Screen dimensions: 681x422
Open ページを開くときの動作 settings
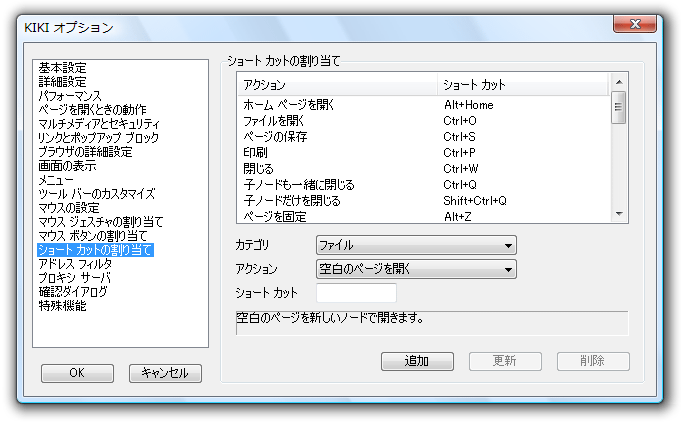point(92,109)
